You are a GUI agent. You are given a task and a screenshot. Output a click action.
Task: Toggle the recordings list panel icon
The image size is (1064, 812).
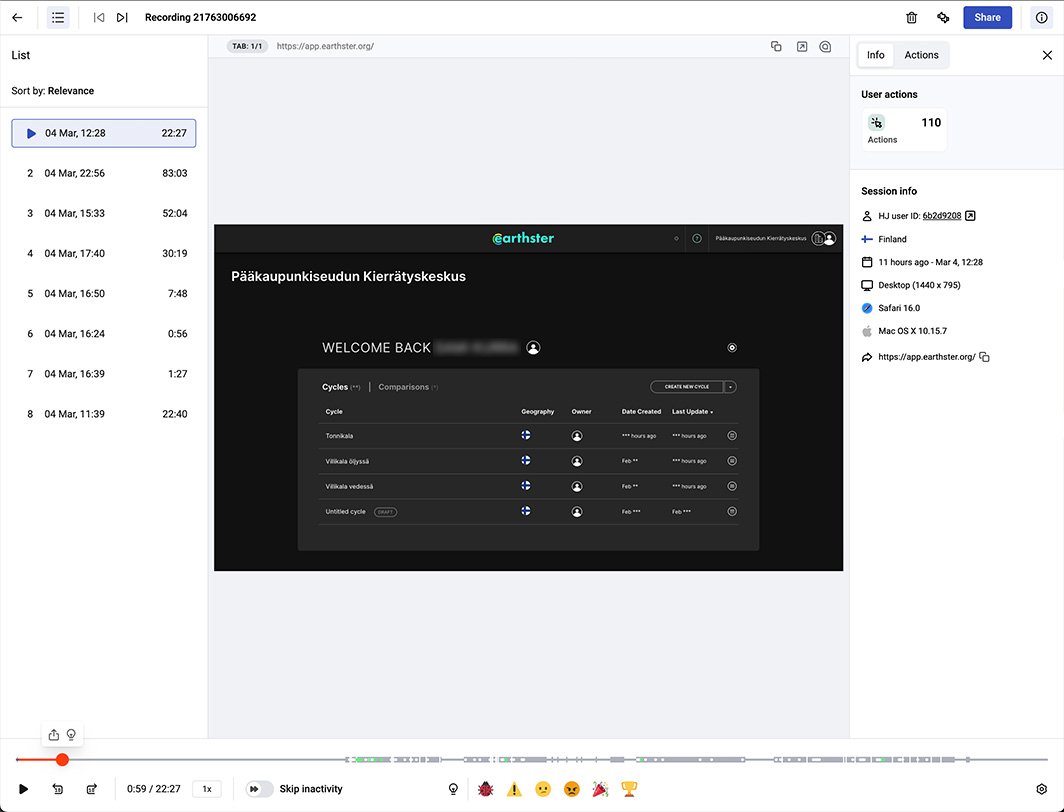click(x=58, y=18)
